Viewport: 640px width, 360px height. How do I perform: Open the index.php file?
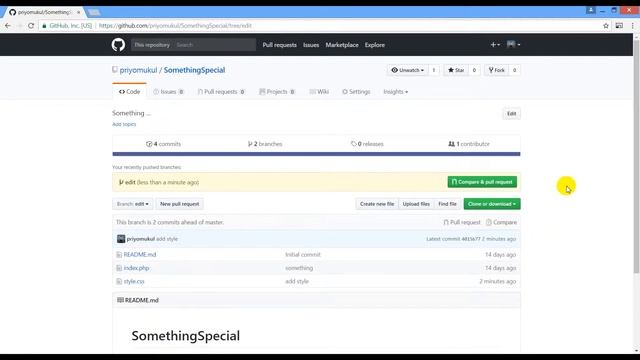[x=136, y=268]
